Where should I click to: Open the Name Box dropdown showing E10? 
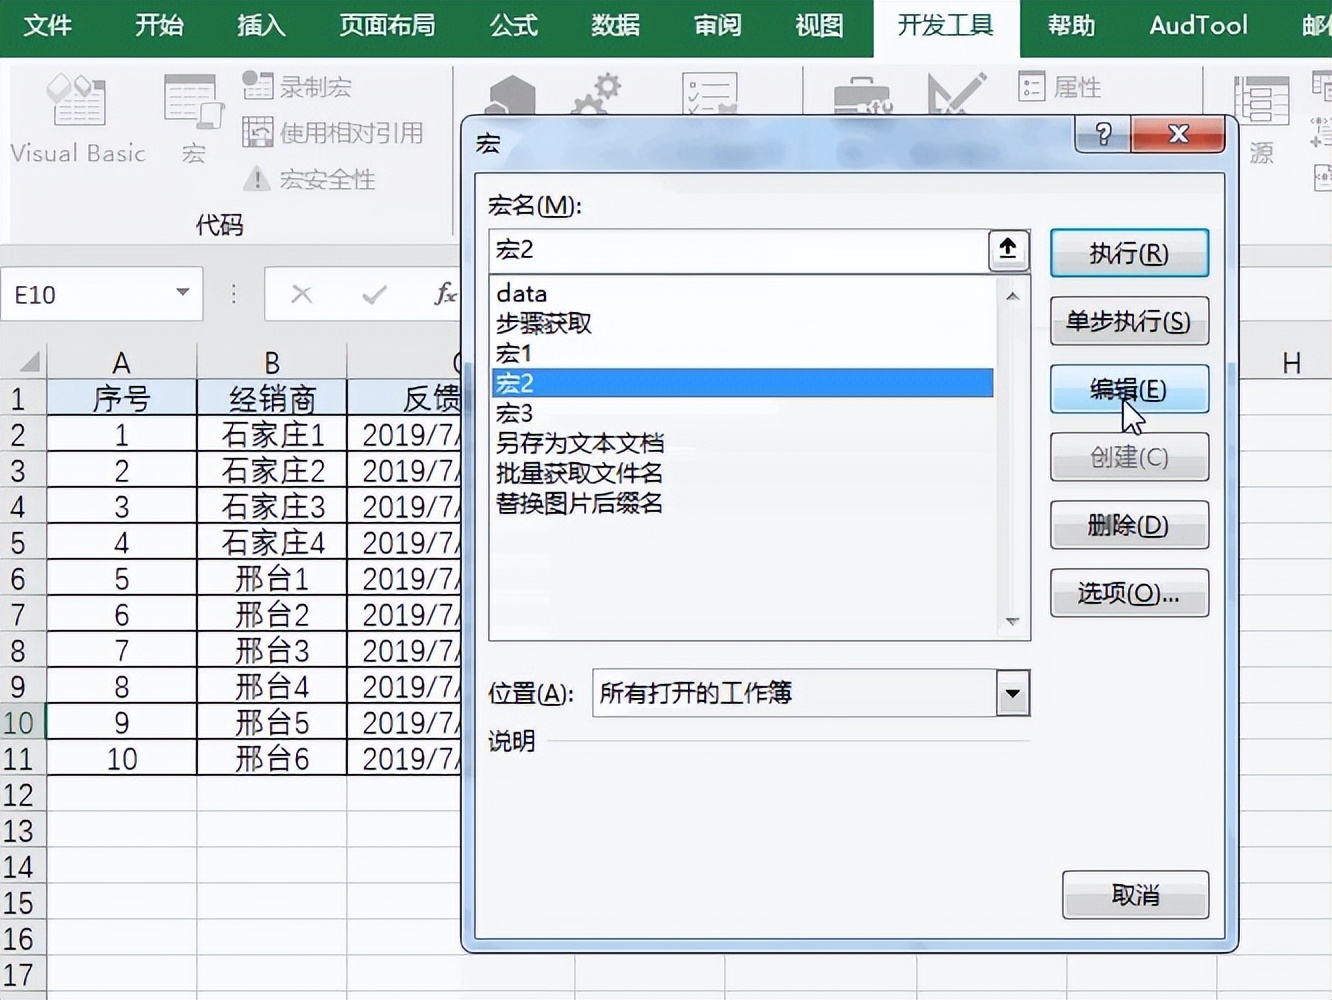[181, 294]
